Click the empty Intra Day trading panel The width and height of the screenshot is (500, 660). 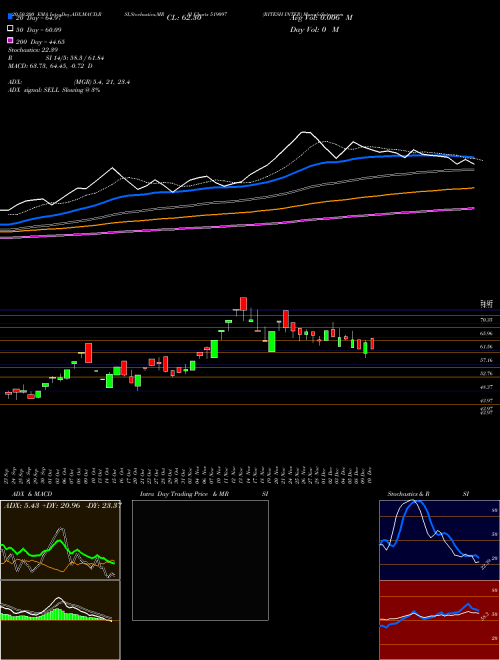point(200,560)
